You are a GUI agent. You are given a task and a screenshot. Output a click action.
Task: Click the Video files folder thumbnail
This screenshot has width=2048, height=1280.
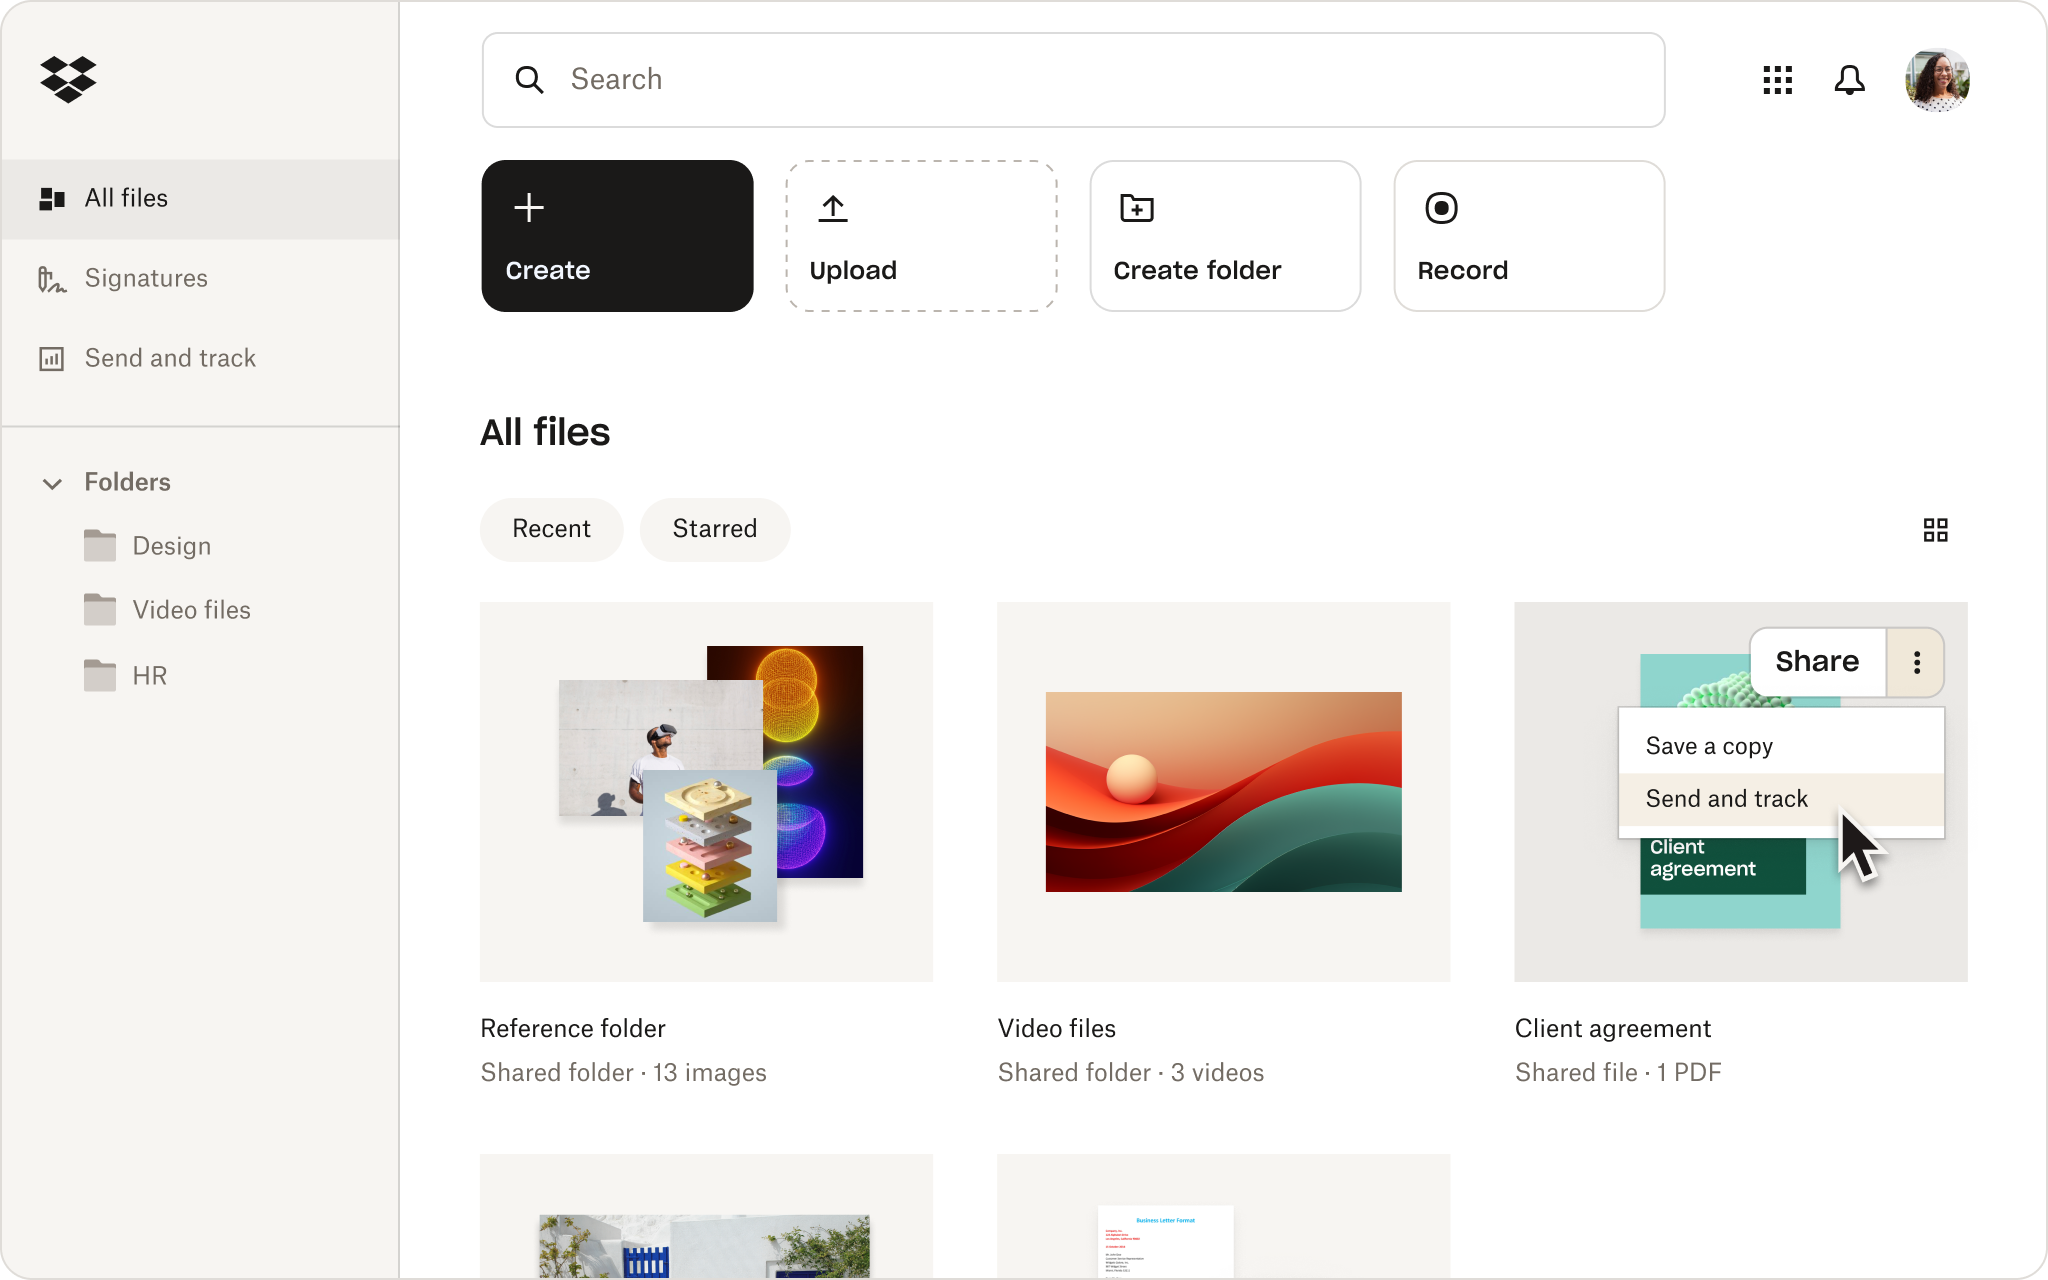1222,790
